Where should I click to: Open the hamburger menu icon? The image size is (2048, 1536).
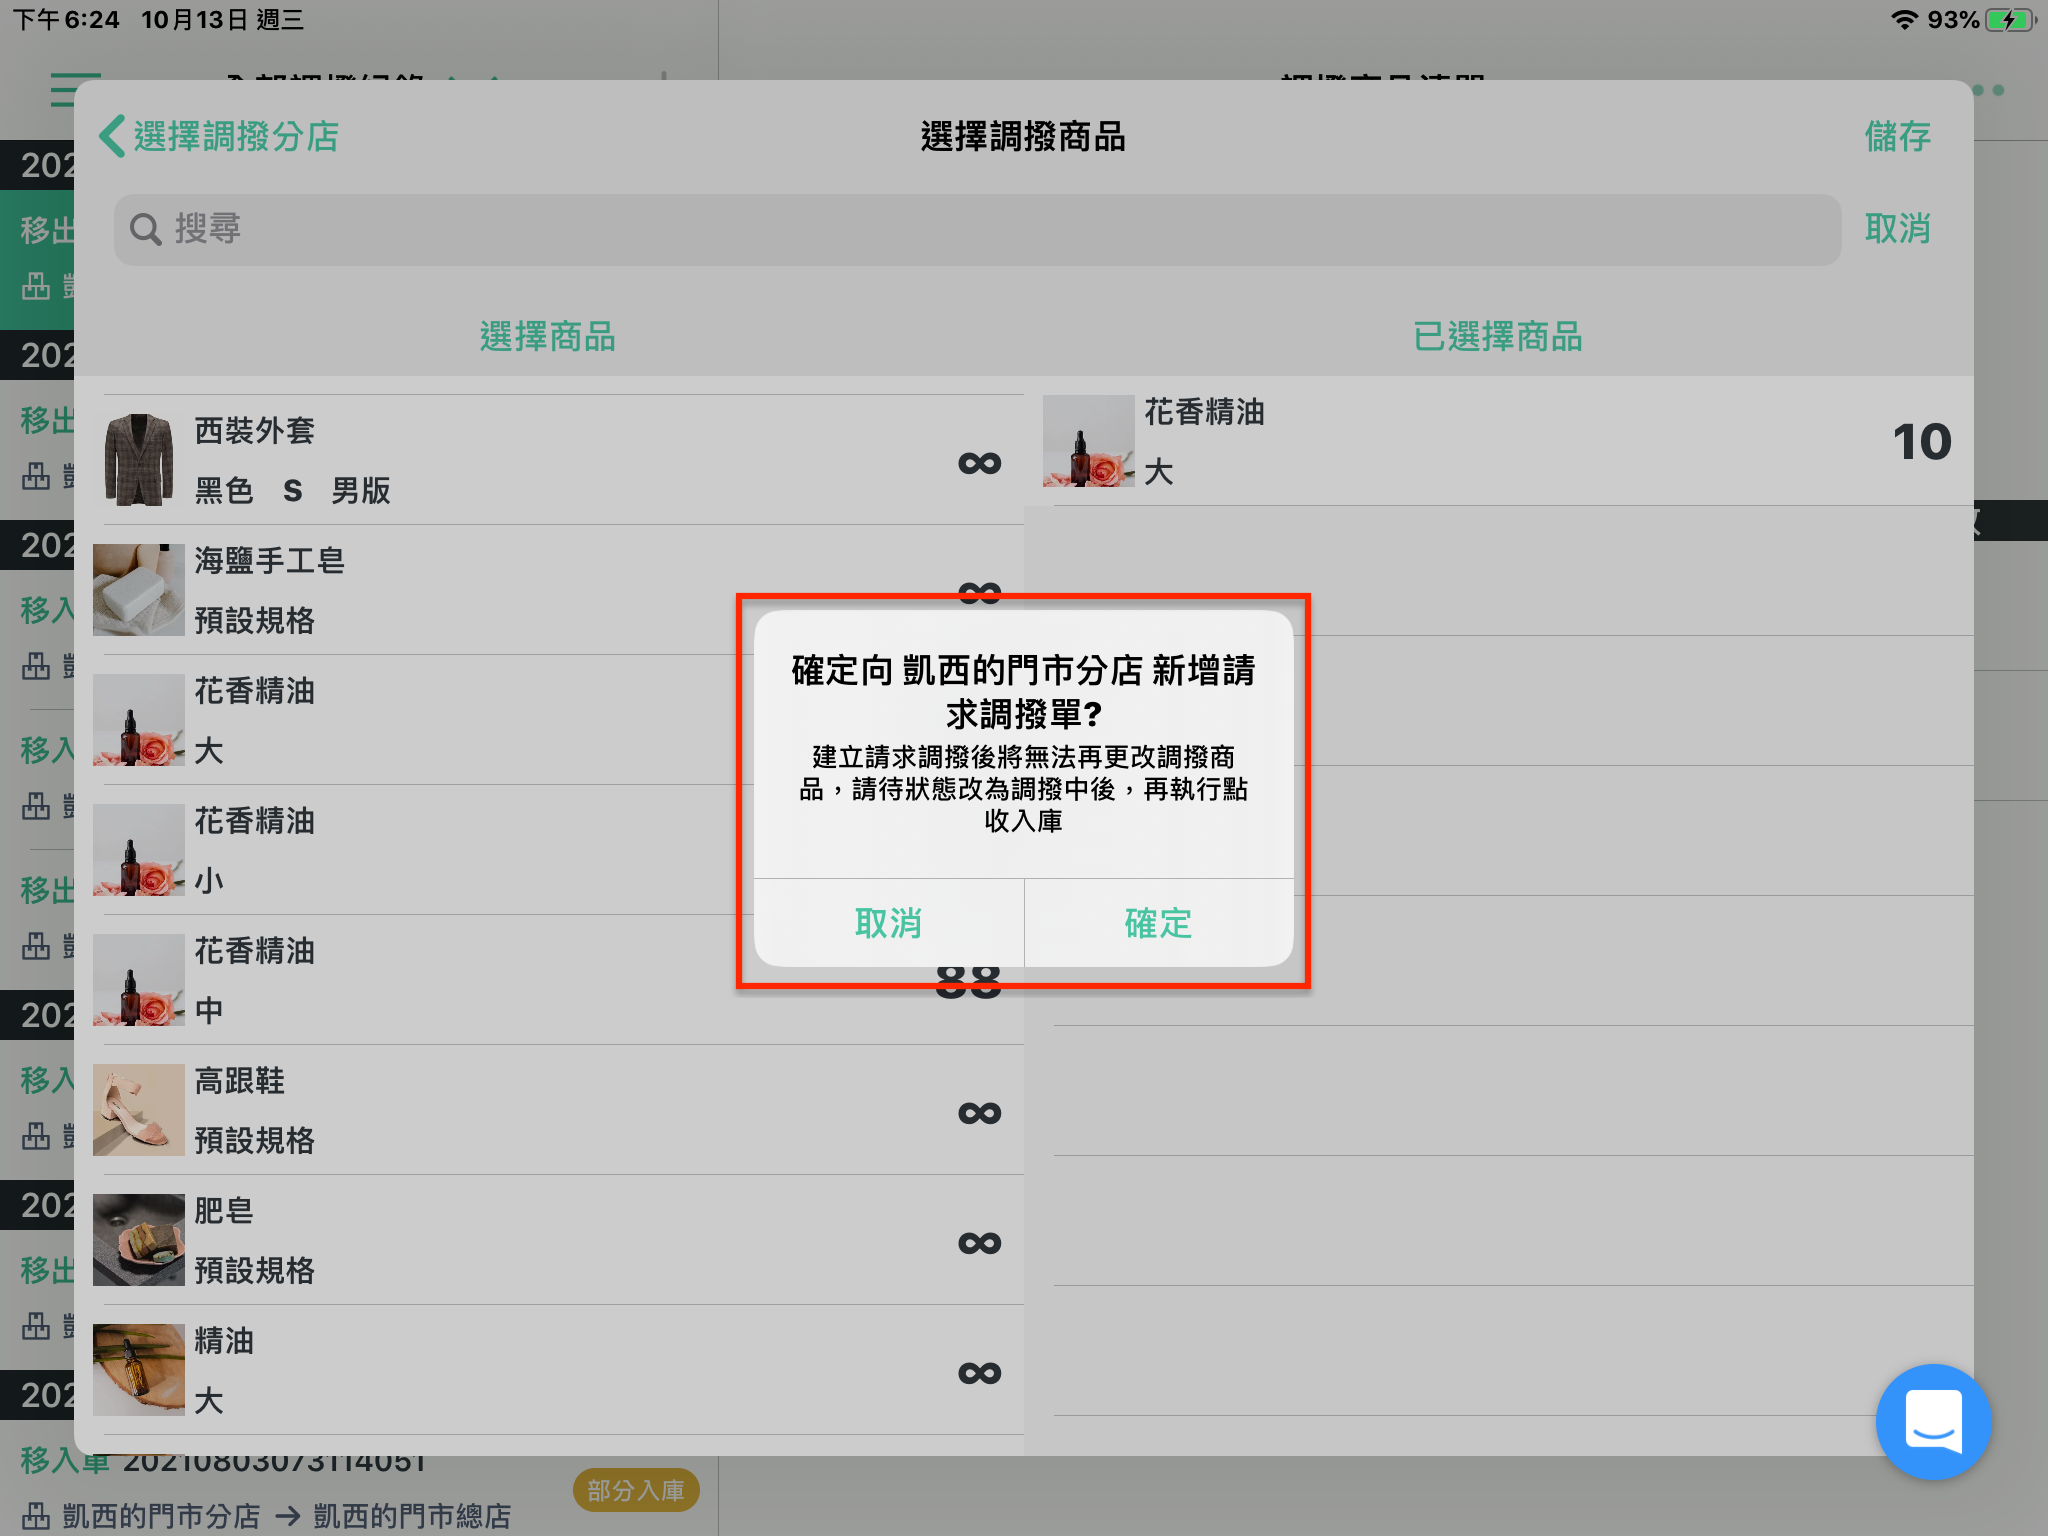click(x=76, y=90)
